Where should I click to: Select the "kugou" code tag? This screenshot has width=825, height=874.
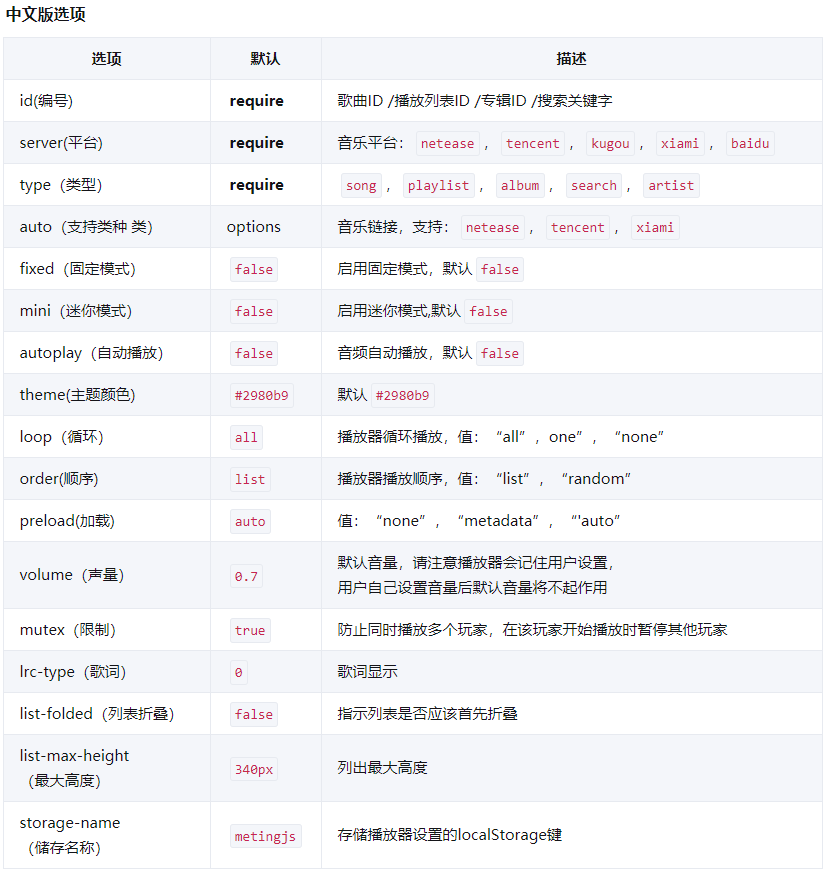610,143
